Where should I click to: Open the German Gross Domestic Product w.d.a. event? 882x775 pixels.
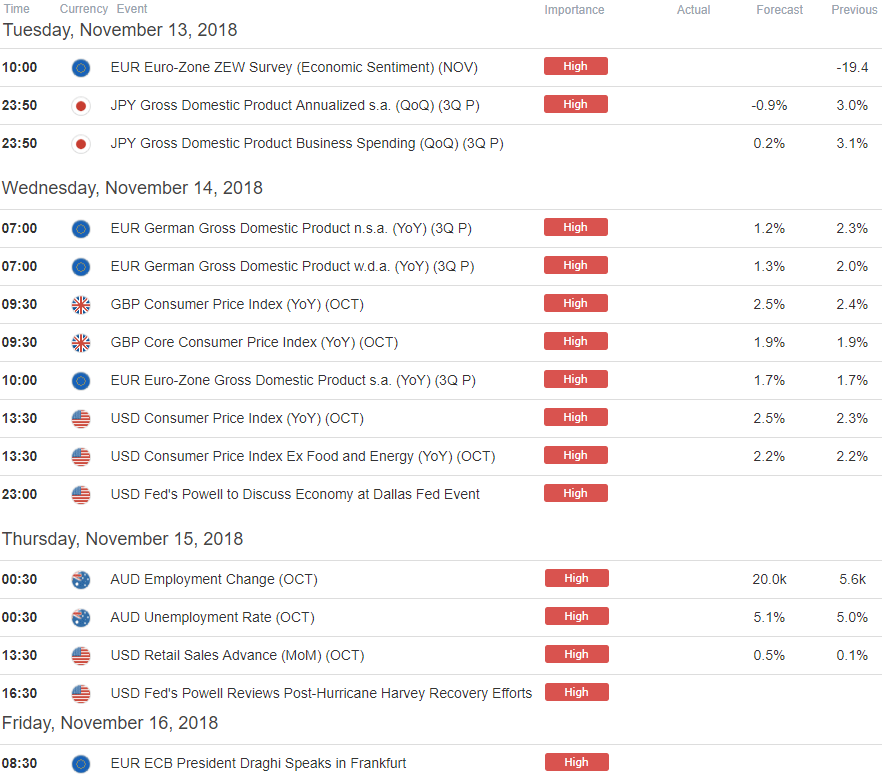pos(292,266)
